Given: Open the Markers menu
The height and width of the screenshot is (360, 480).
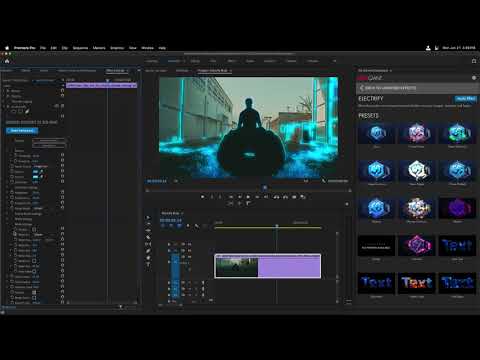Looking at the screenshot, I should coord(99,48).
